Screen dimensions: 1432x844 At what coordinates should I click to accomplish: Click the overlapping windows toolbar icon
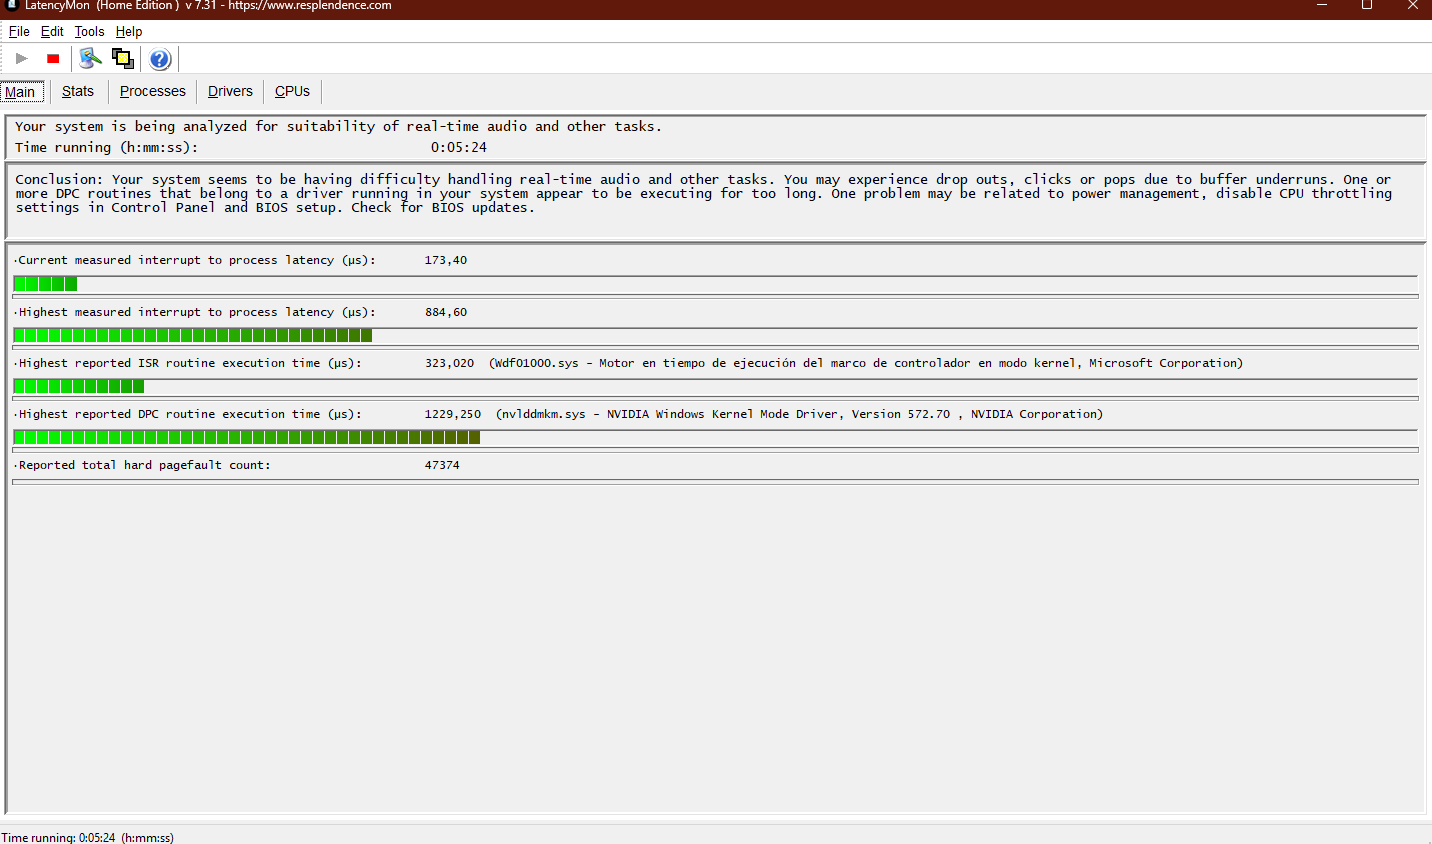click(123, 59)
